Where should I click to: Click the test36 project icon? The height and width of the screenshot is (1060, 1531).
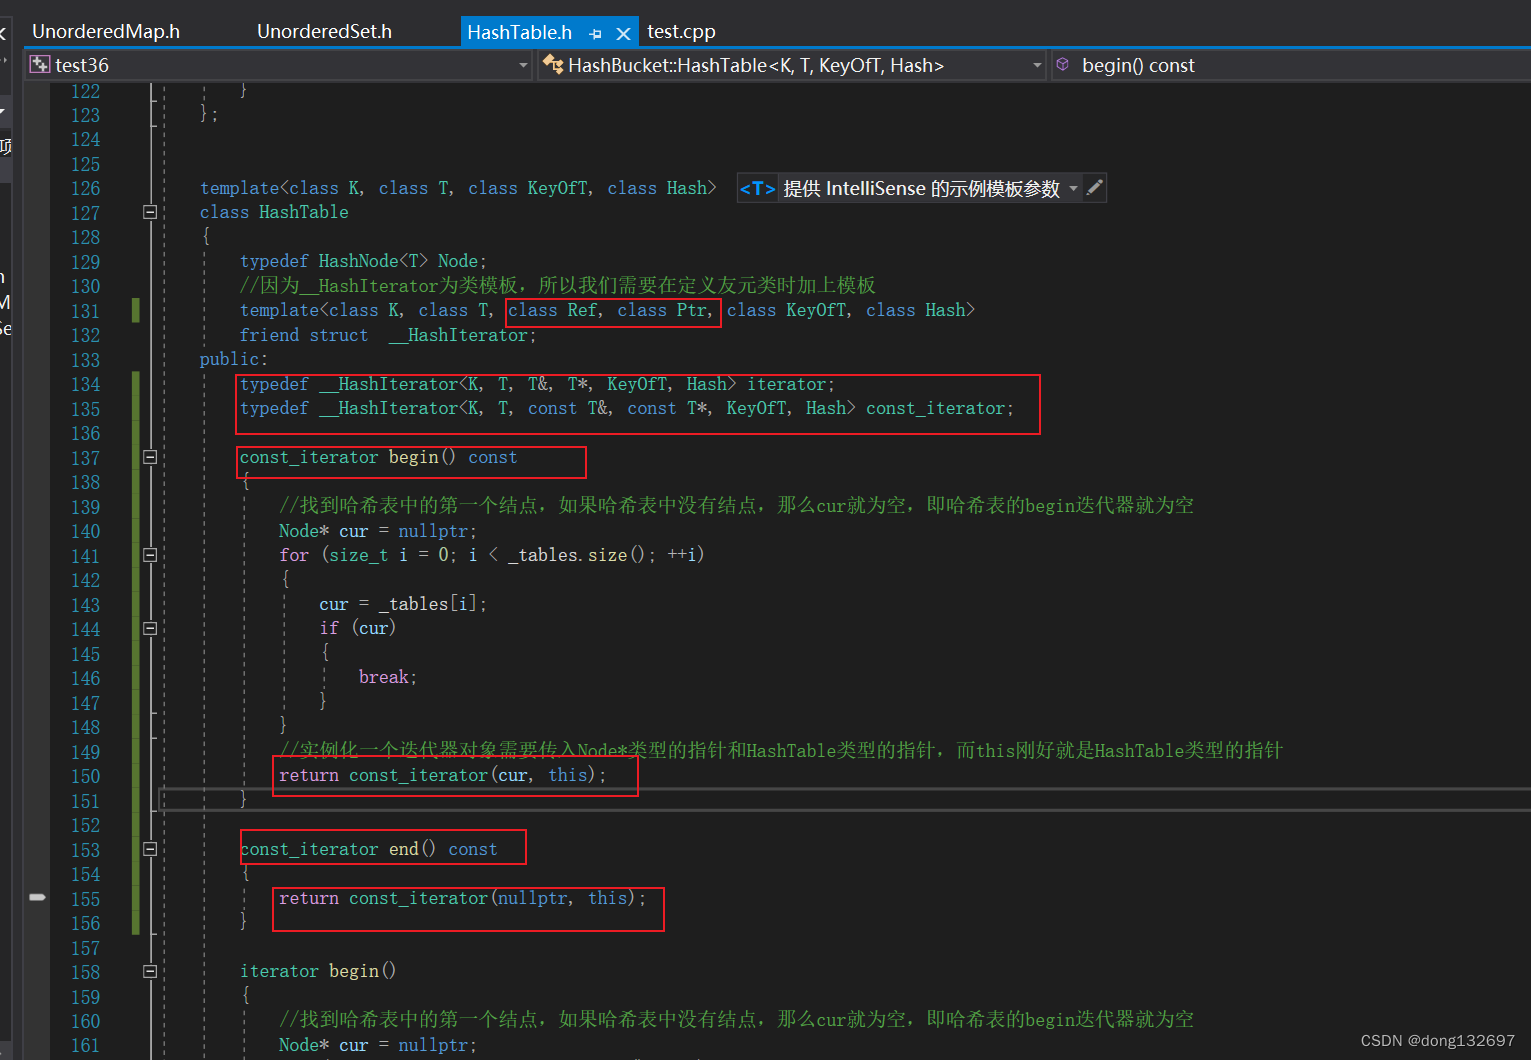pyautogui.click(x=40, y=65)
